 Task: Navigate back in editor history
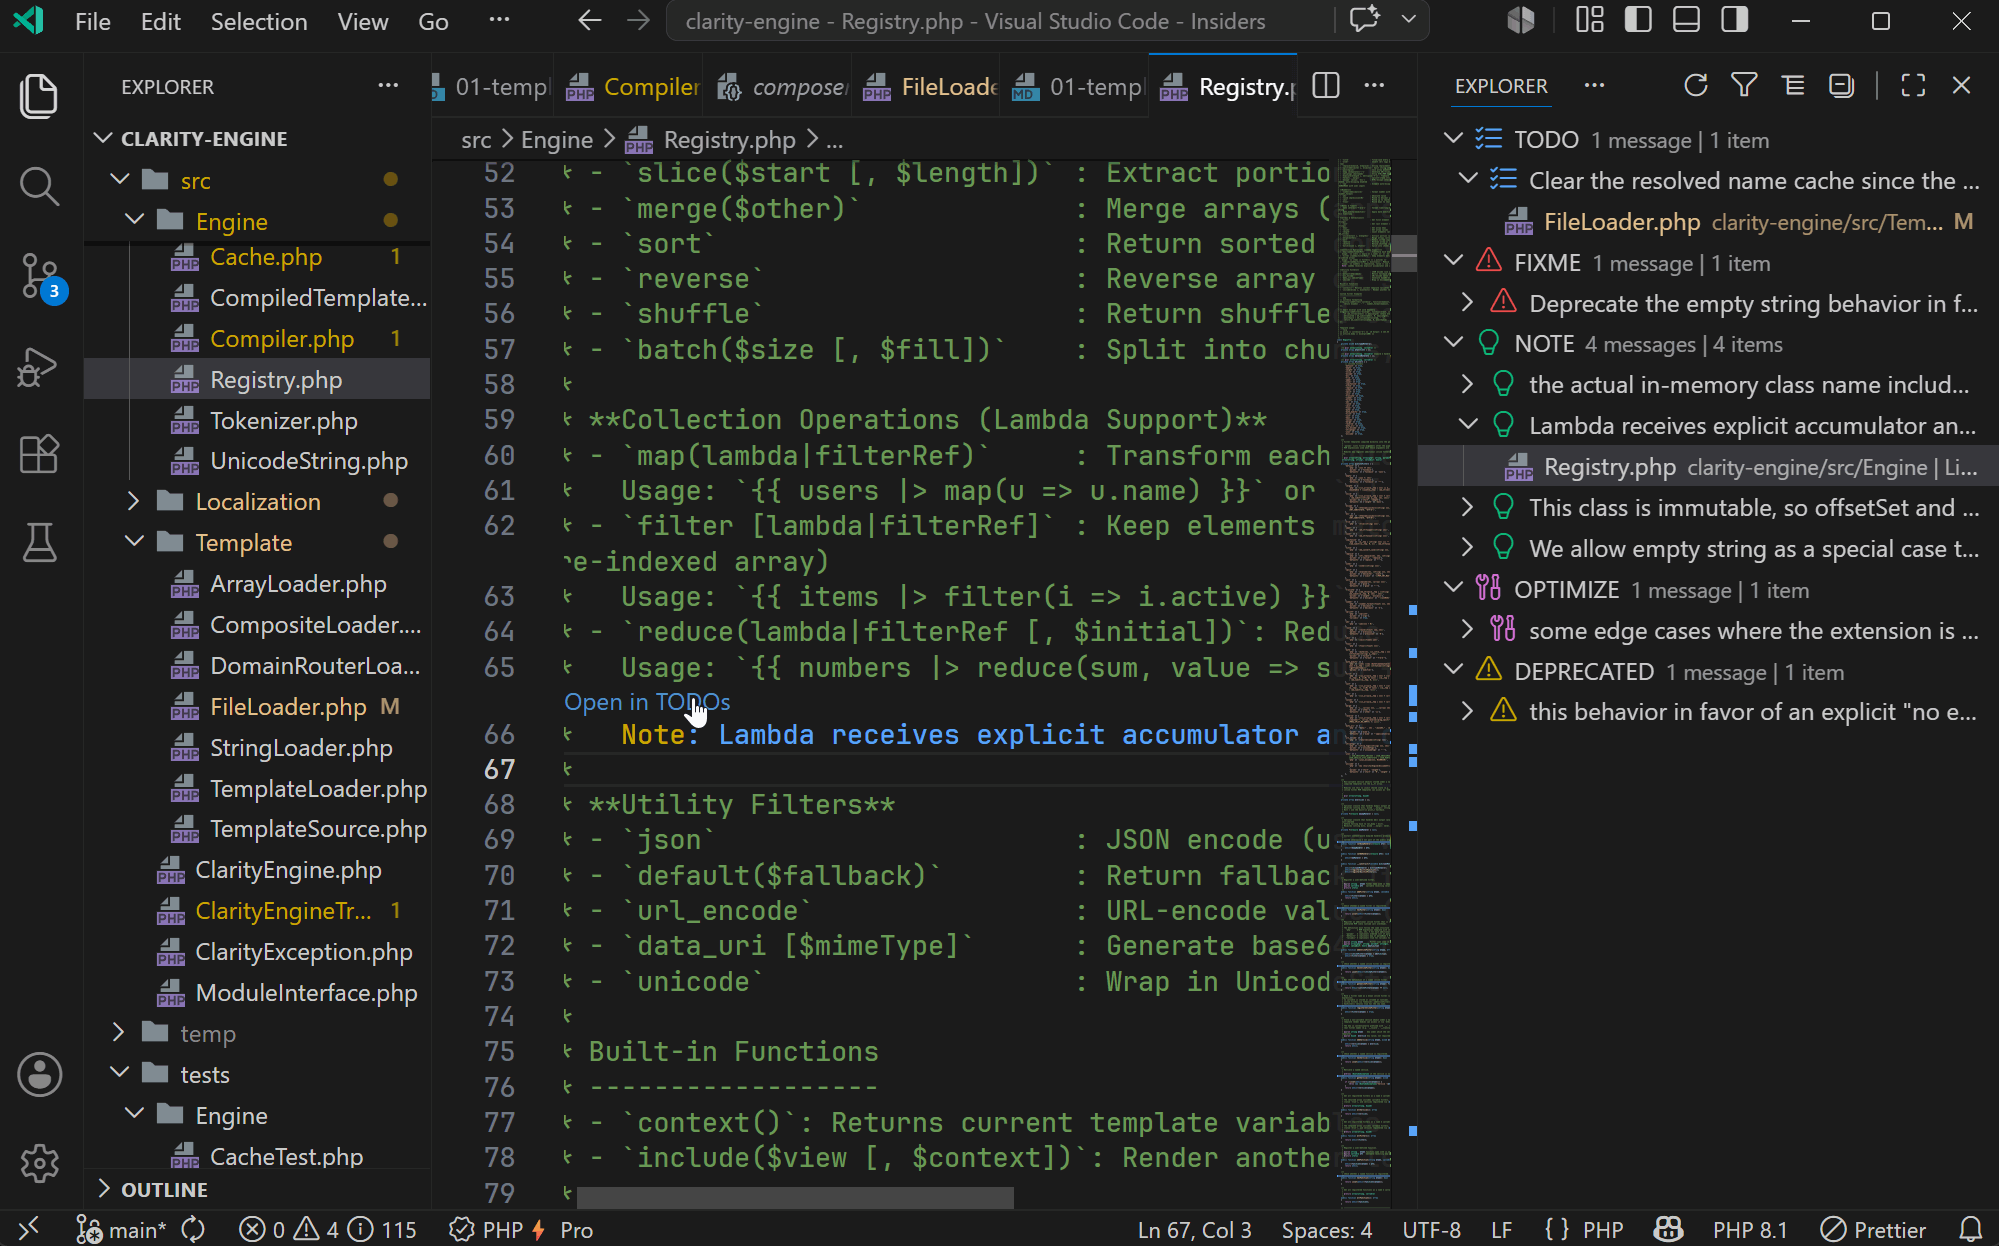590,21
